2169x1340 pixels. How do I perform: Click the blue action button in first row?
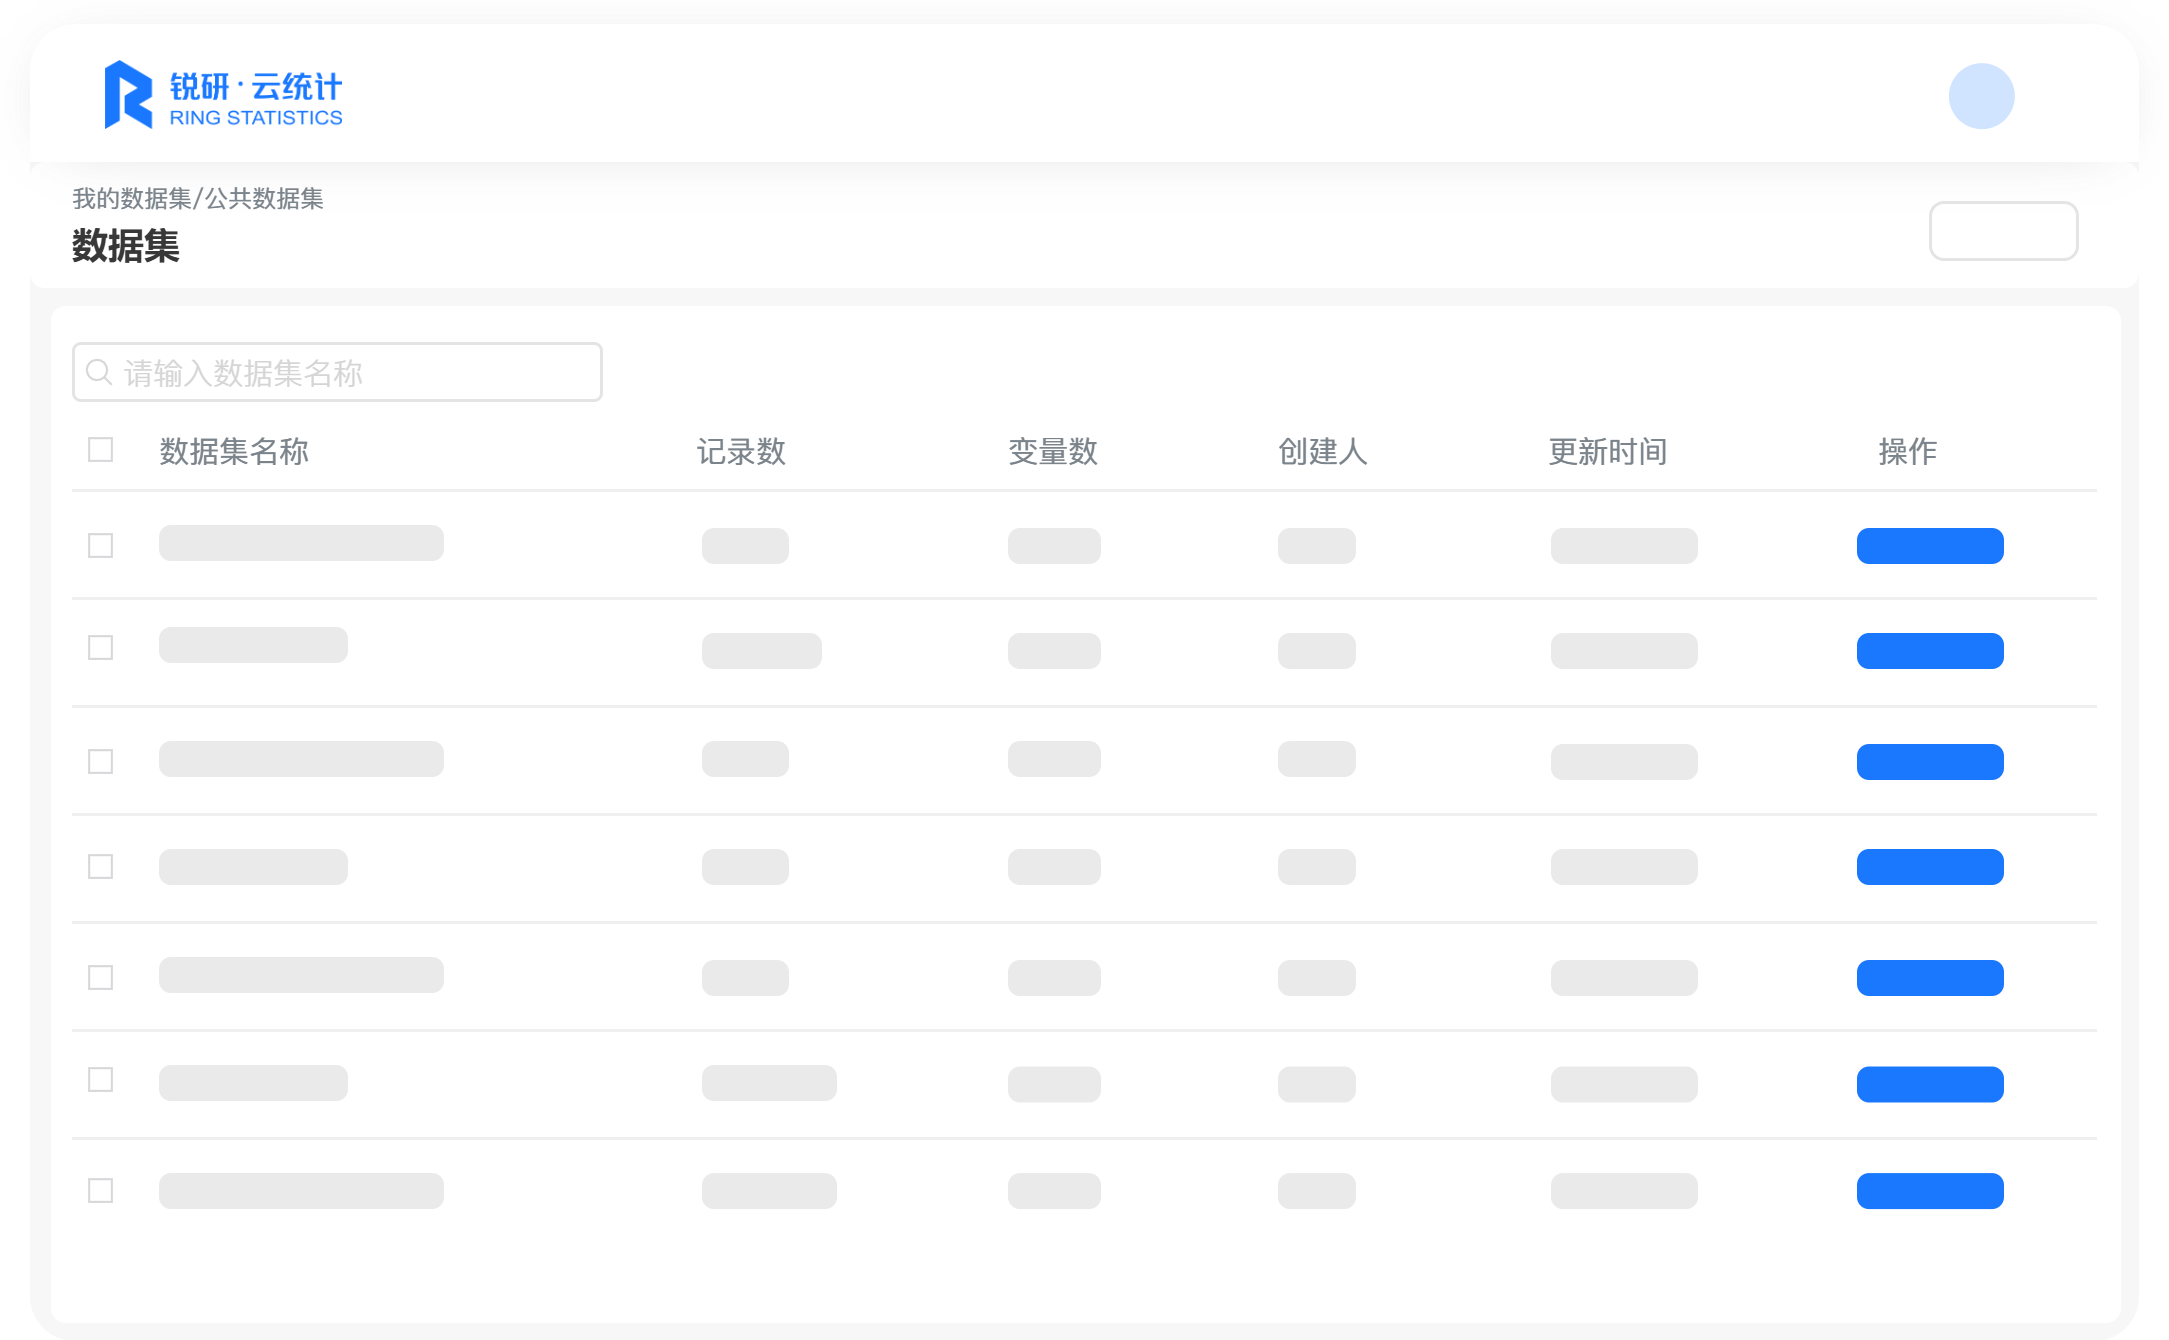tap(1929, 546)
